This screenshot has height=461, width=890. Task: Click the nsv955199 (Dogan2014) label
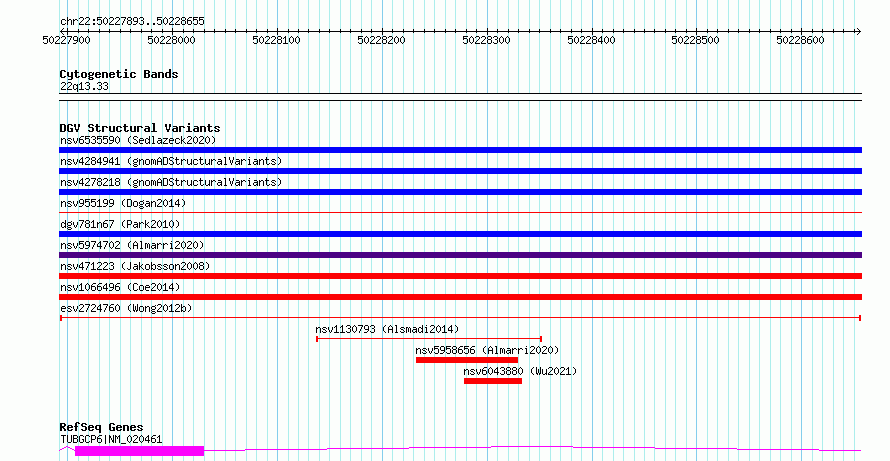point(123,203)
